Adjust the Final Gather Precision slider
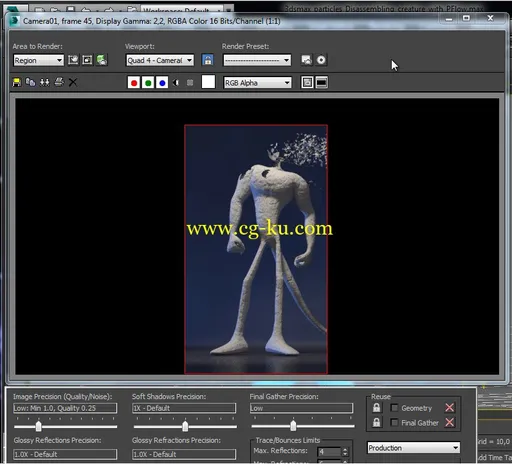 coord(293,426)
